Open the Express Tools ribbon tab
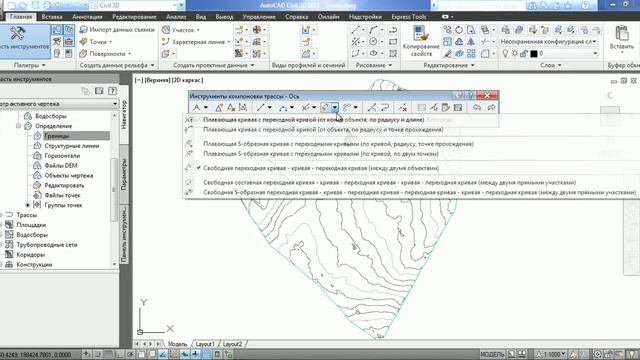 [x=409, y=17]
